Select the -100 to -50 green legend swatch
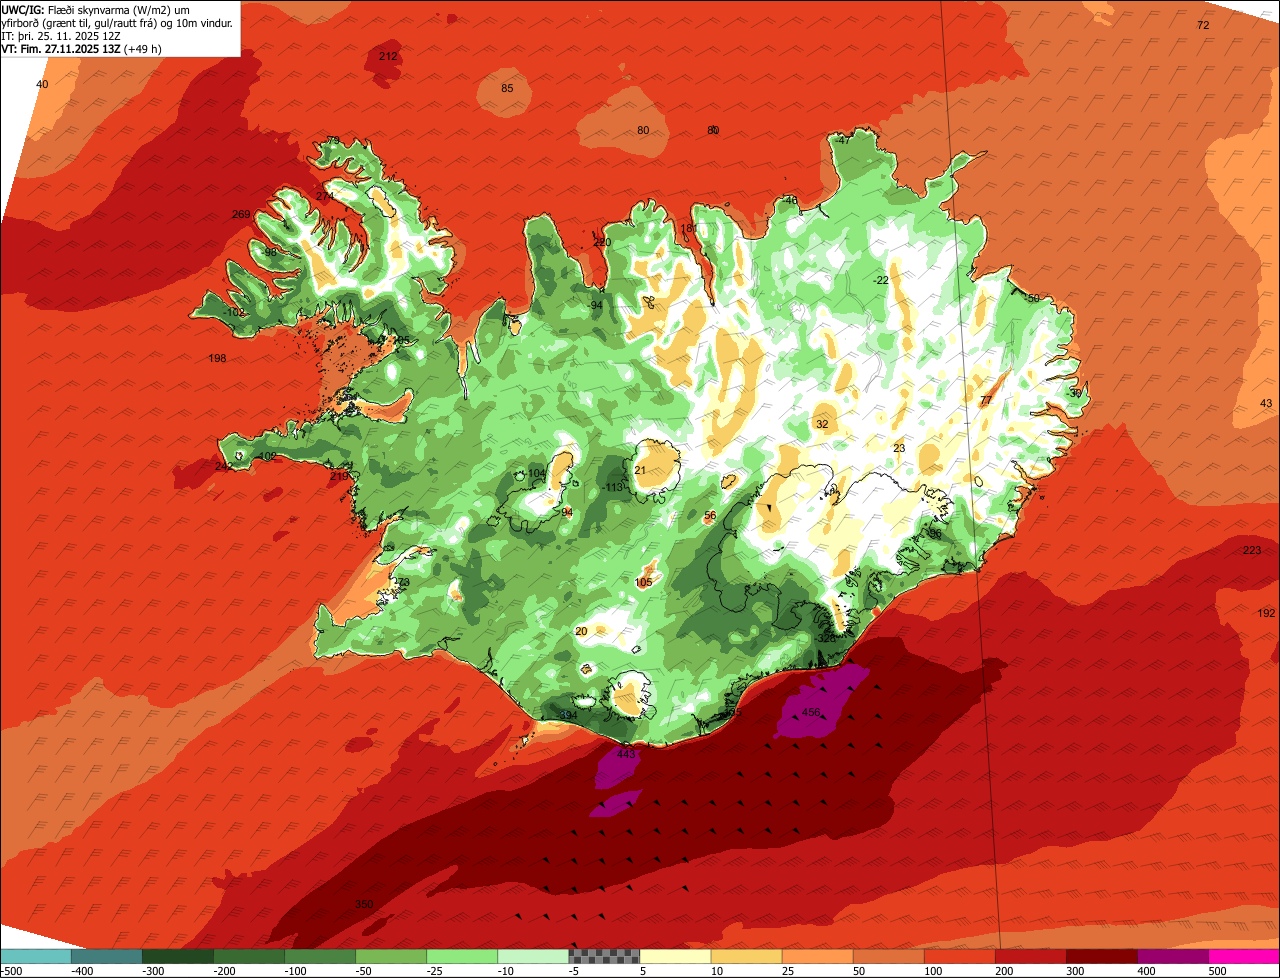 [319, 956]
